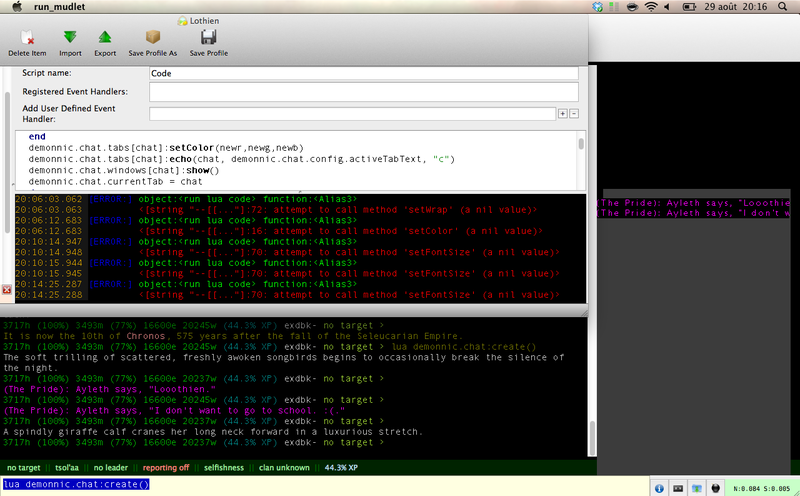The width and height of the screenshot is (800, 496).
Task: Click 'I don't want to go to school' line
Action: pyautogui.click(x=174, y=411)
